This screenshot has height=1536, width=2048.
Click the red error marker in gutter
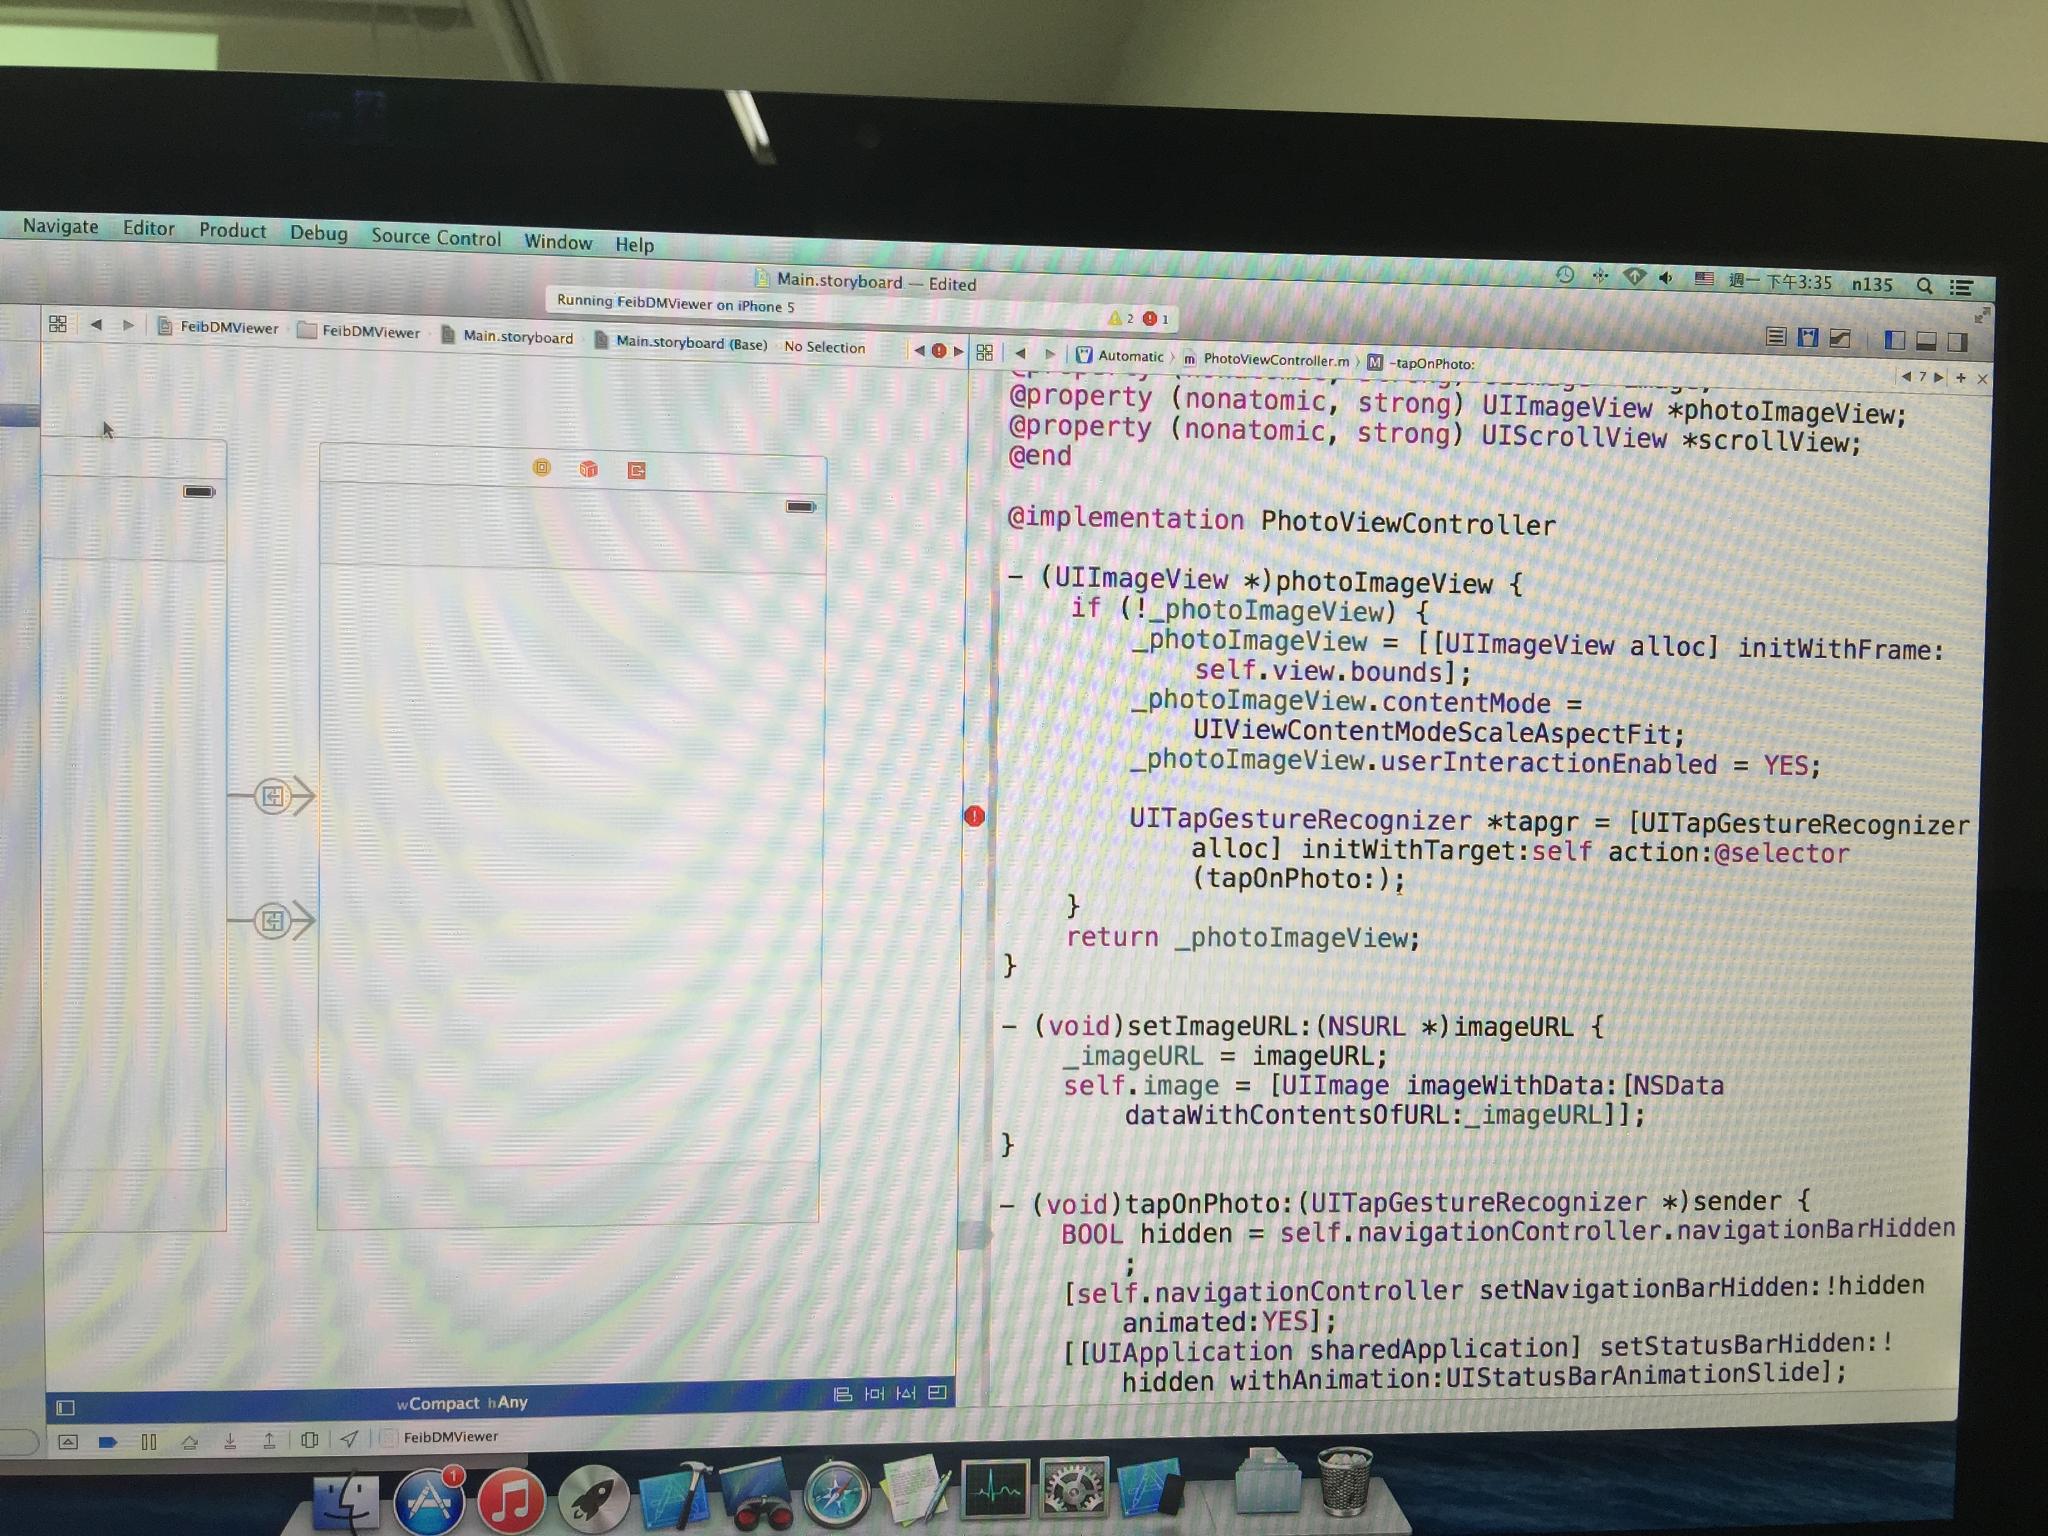(x=974, y=816)
